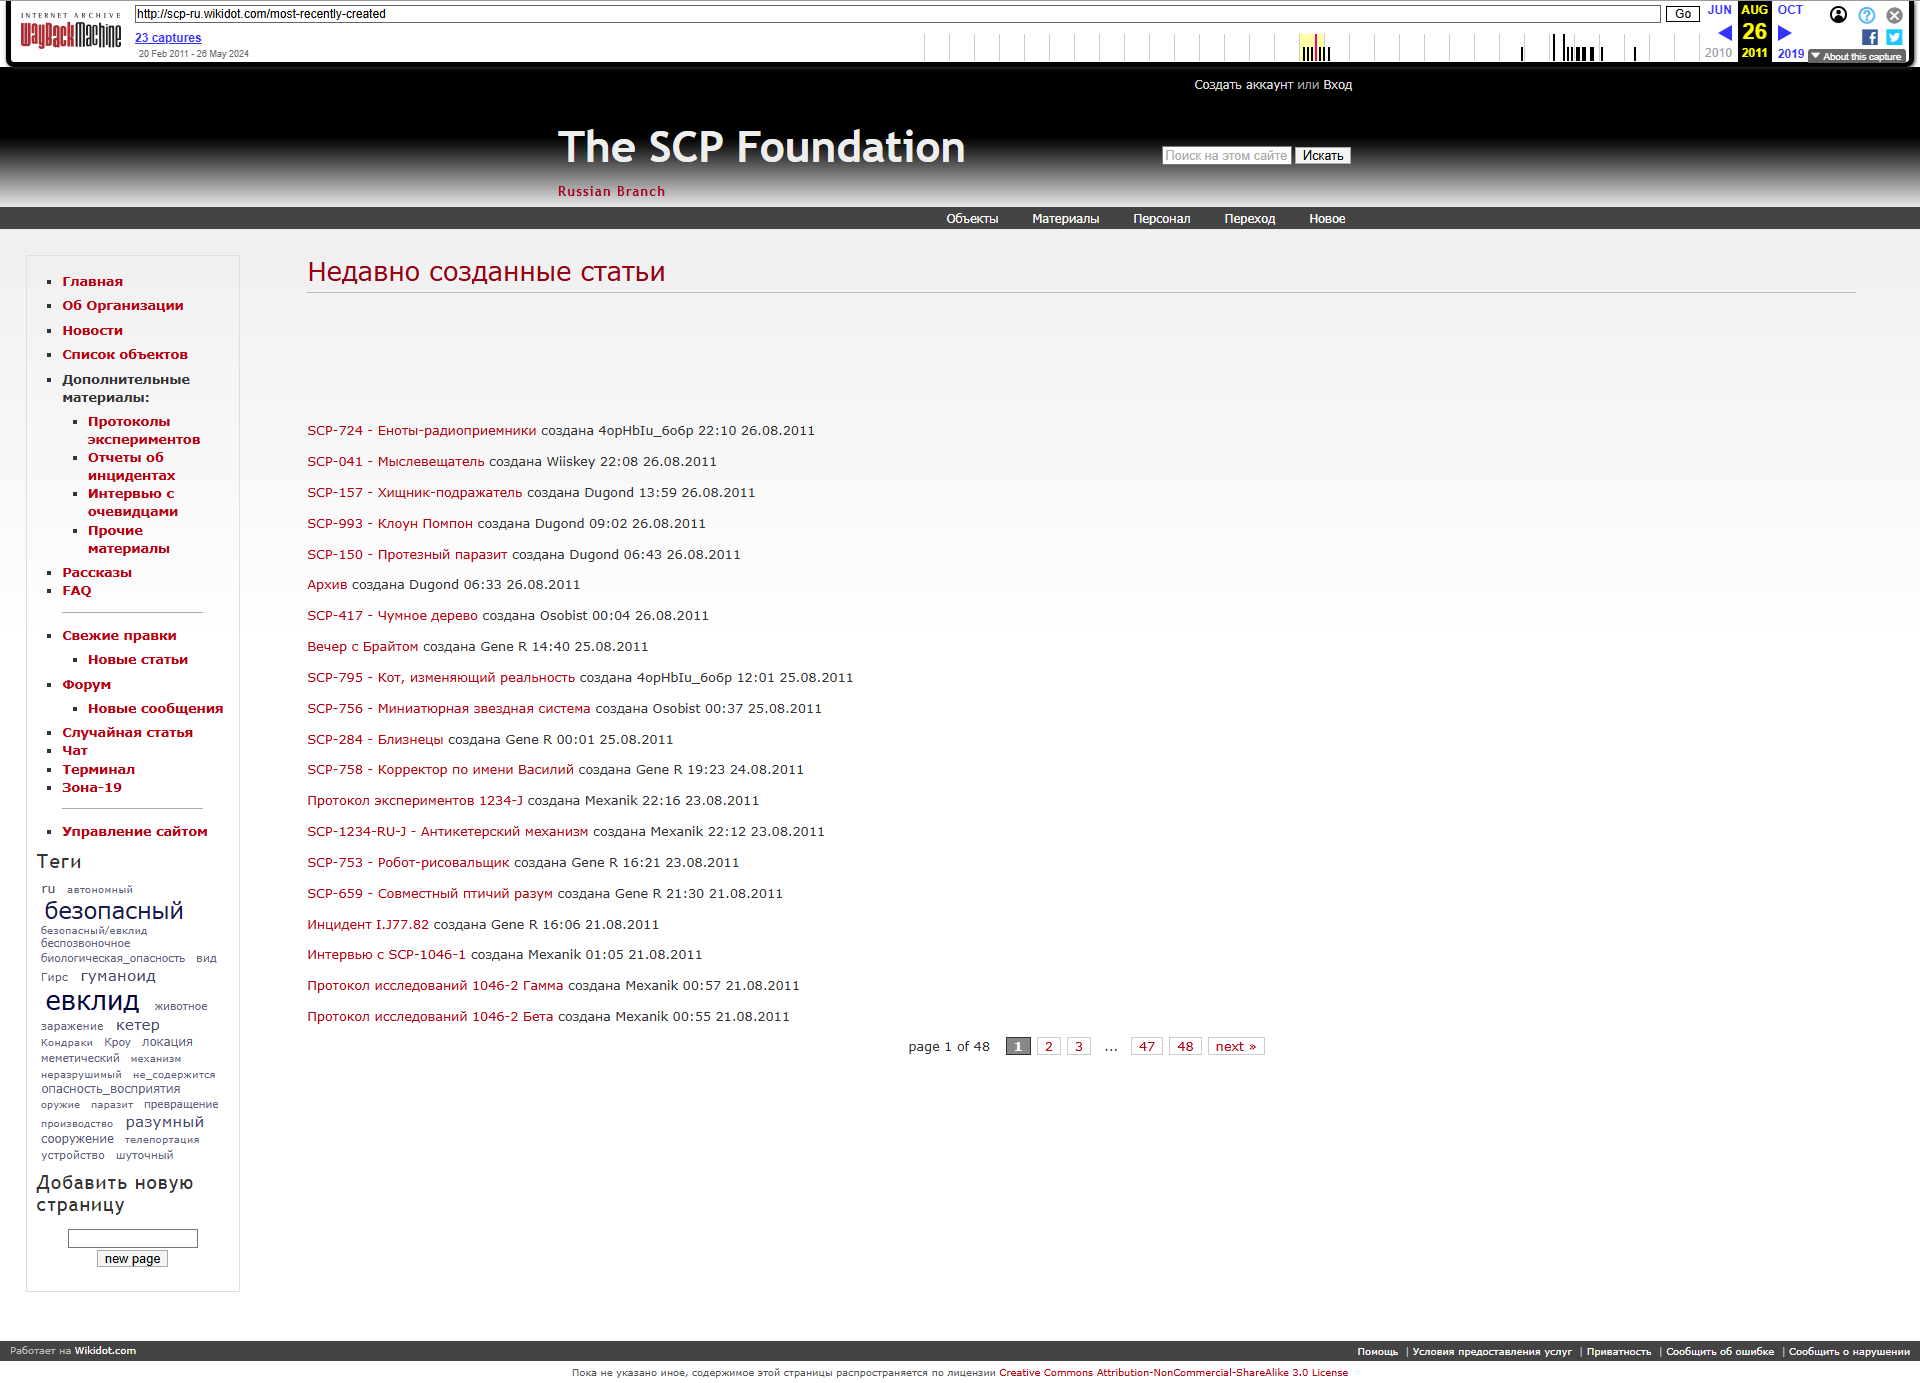Go to page 2 of the list
The image size is (1920, 1383).
(x=1048, y=1047)
